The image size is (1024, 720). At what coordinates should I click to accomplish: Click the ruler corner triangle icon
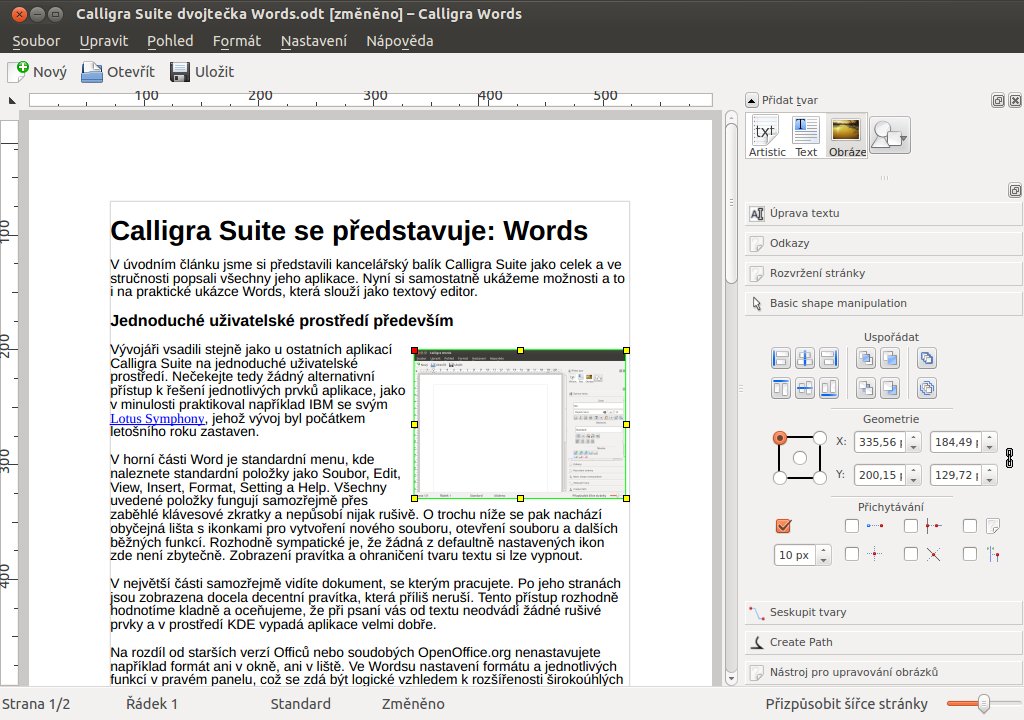point(12,101)
